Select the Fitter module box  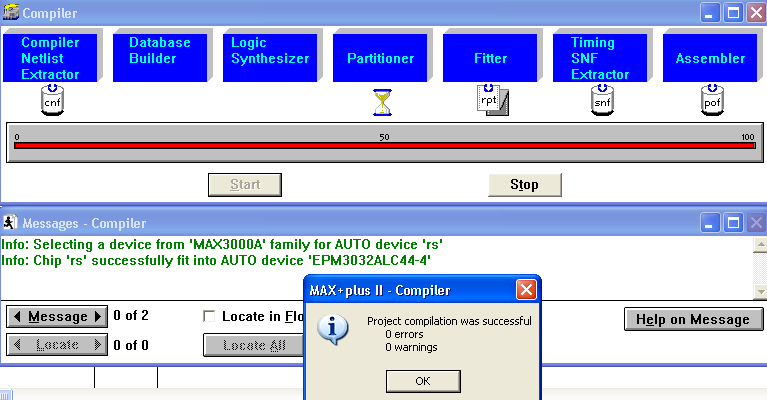tap(490, 58)
